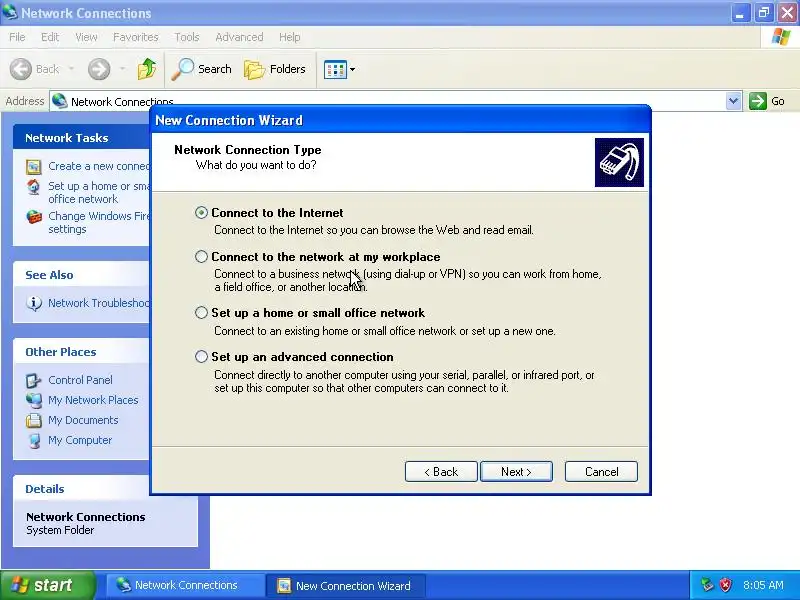Click the home network setup house icon
Viewport: 800px width, 600px height.
pyautogui.click(x=34, y=187)
